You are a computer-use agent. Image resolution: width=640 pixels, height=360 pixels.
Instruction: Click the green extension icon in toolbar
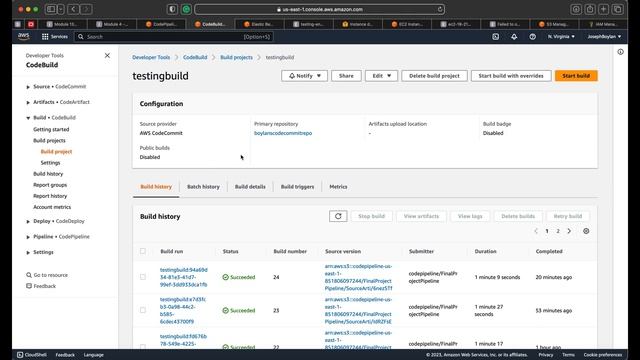(186, 9)
